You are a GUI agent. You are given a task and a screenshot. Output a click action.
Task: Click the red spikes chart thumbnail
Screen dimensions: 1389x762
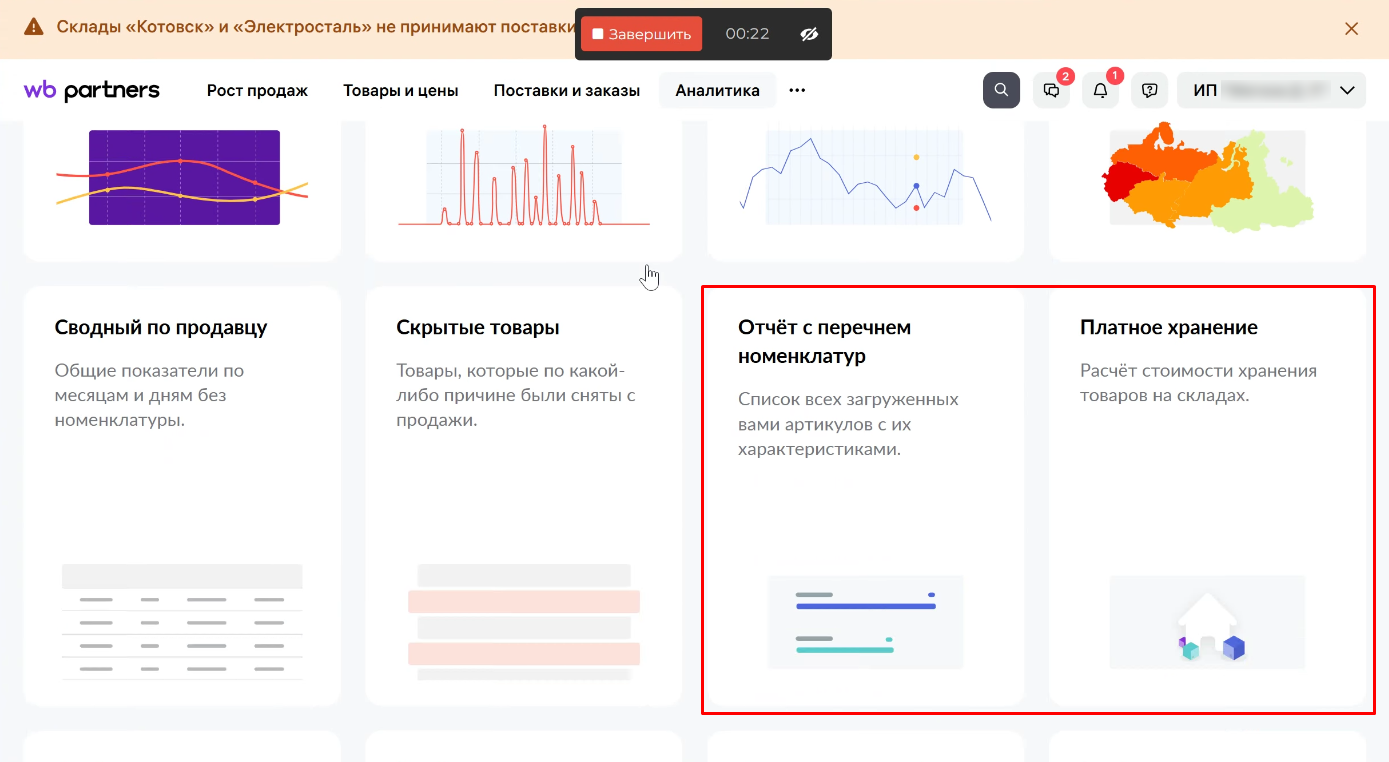coord(524,177)
